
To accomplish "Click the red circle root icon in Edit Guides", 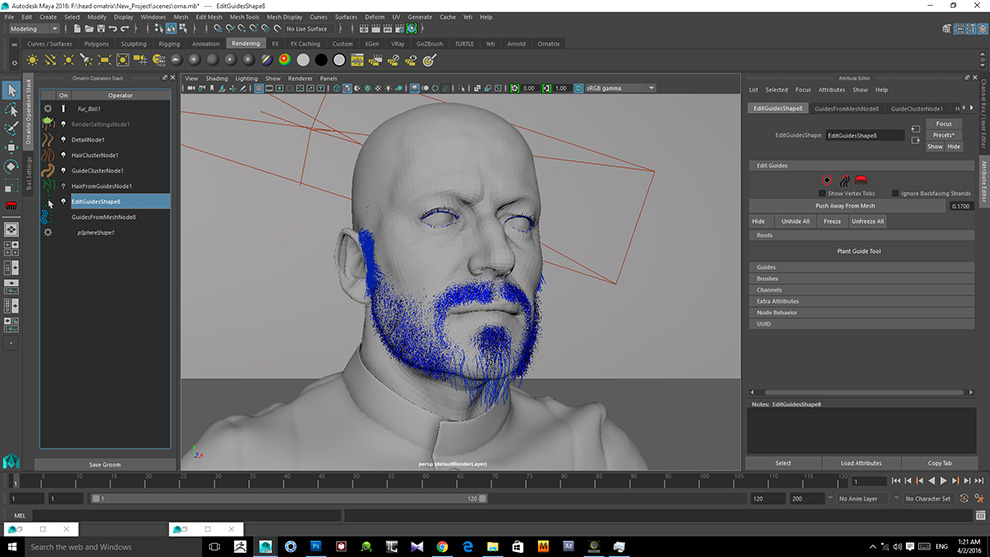I will tap(827, 180).
